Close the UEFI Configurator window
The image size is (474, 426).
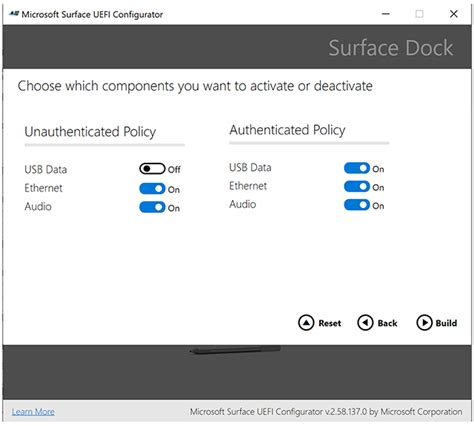pyautogui.click(x=454, y=14)
